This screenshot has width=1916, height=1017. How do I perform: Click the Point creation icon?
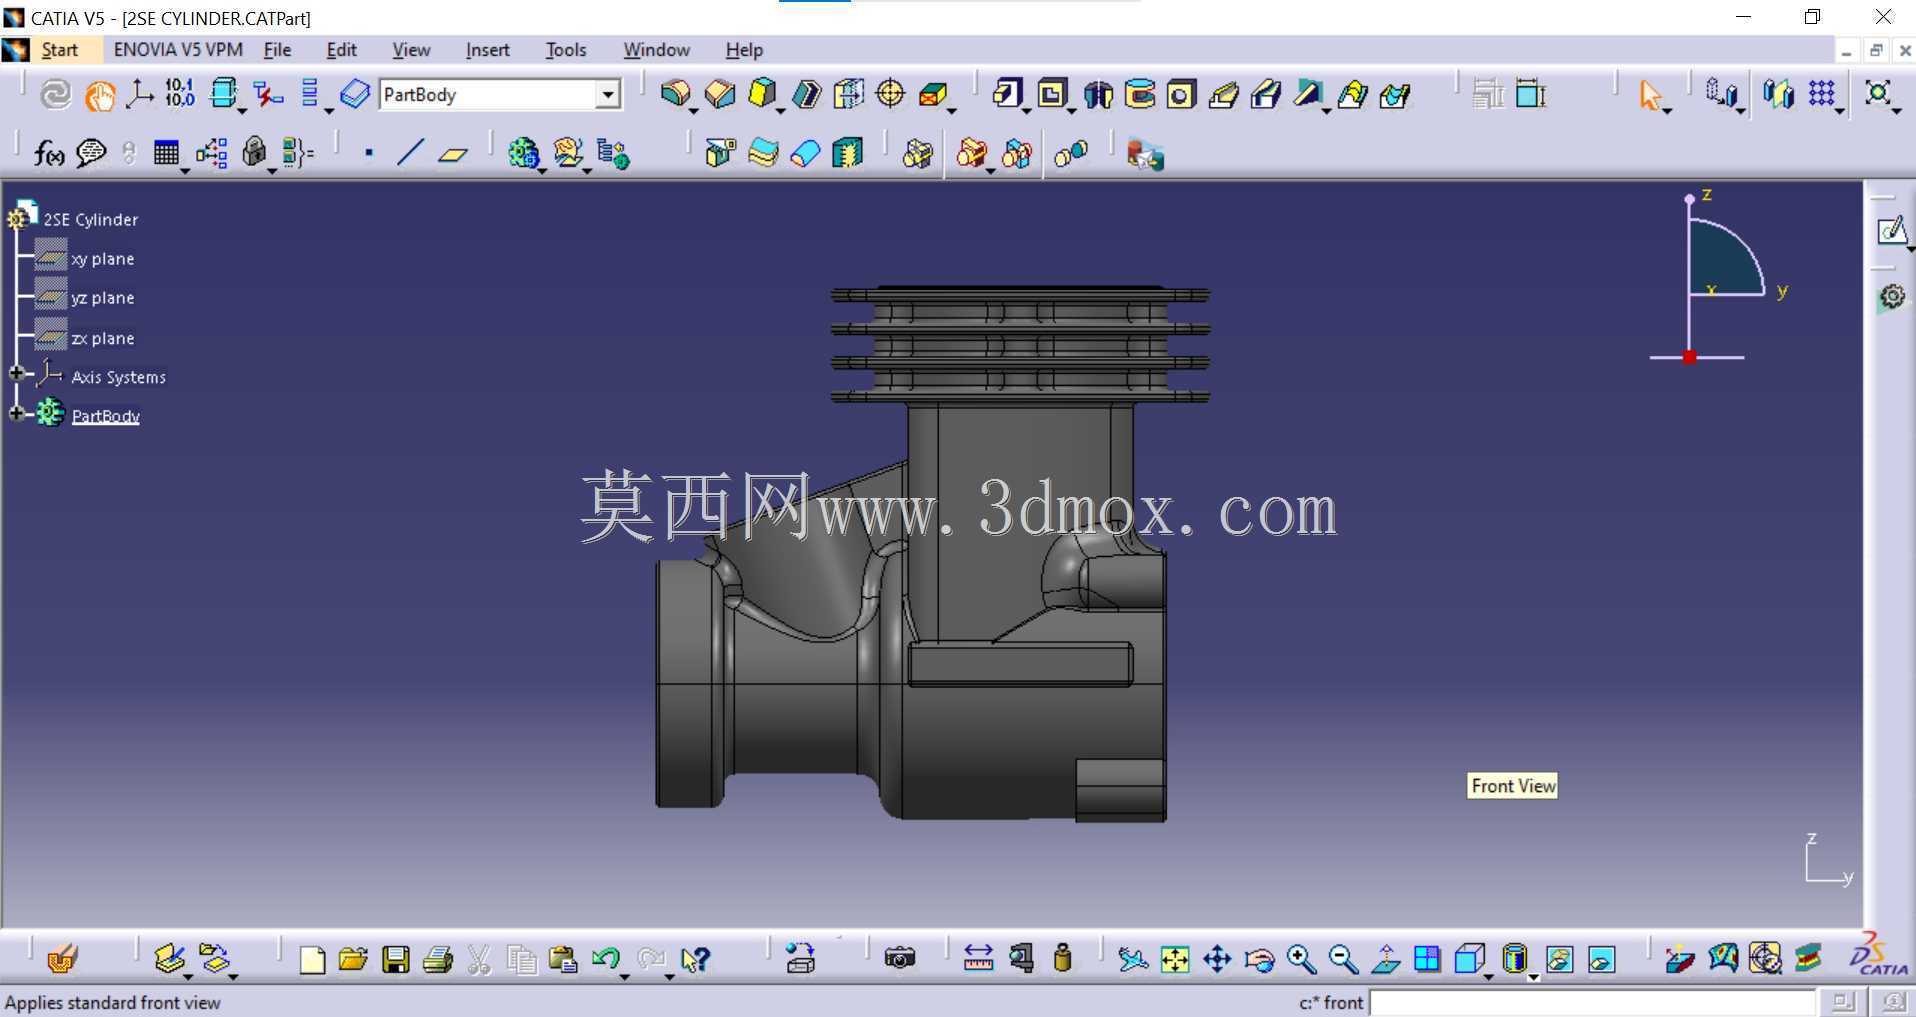(x=369, y=153)
